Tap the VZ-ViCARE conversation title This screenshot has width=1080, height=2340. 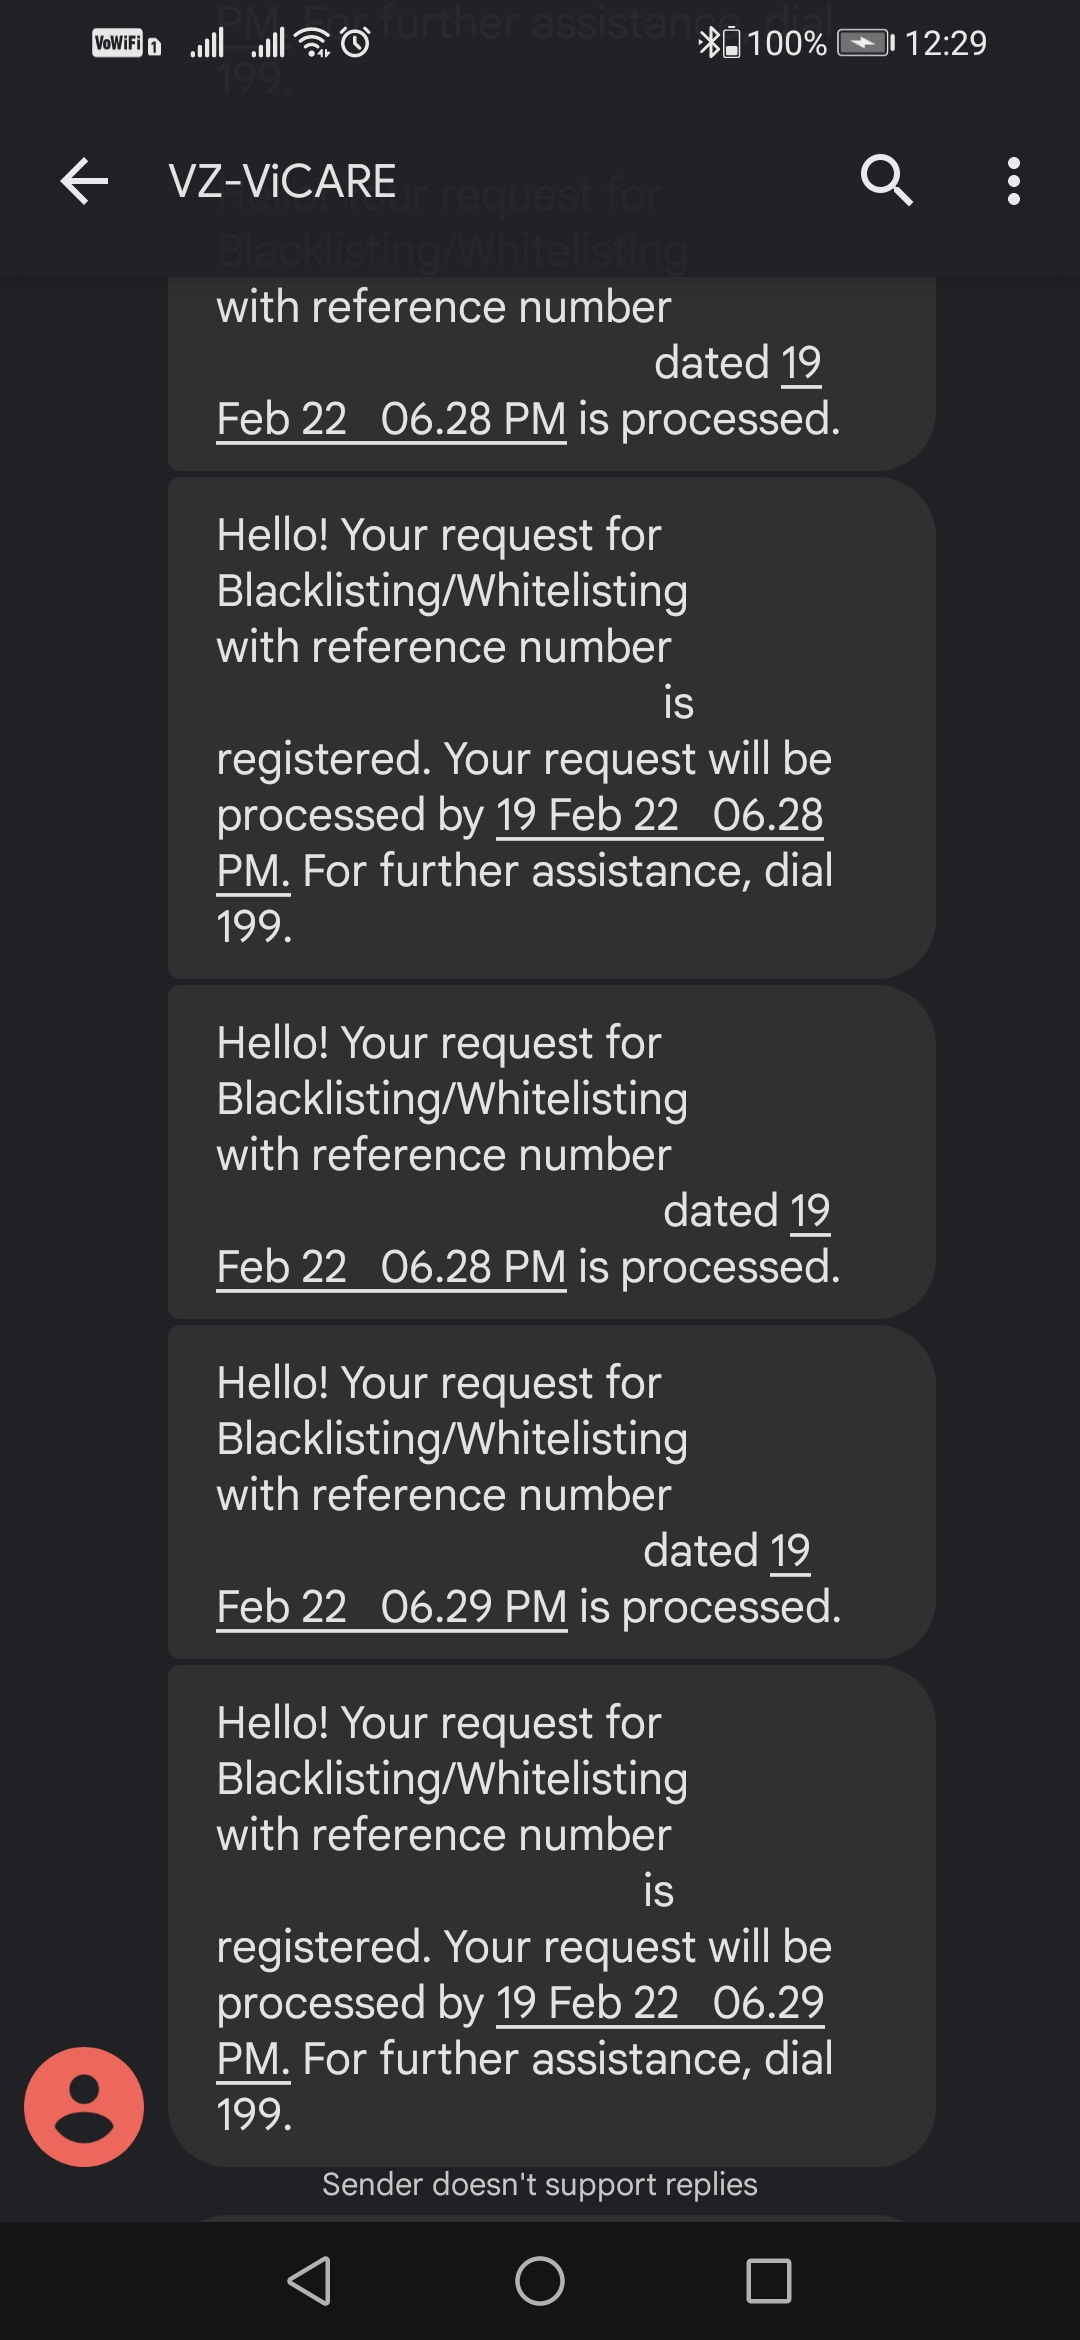pyautogui.click(x=282, y=182)
